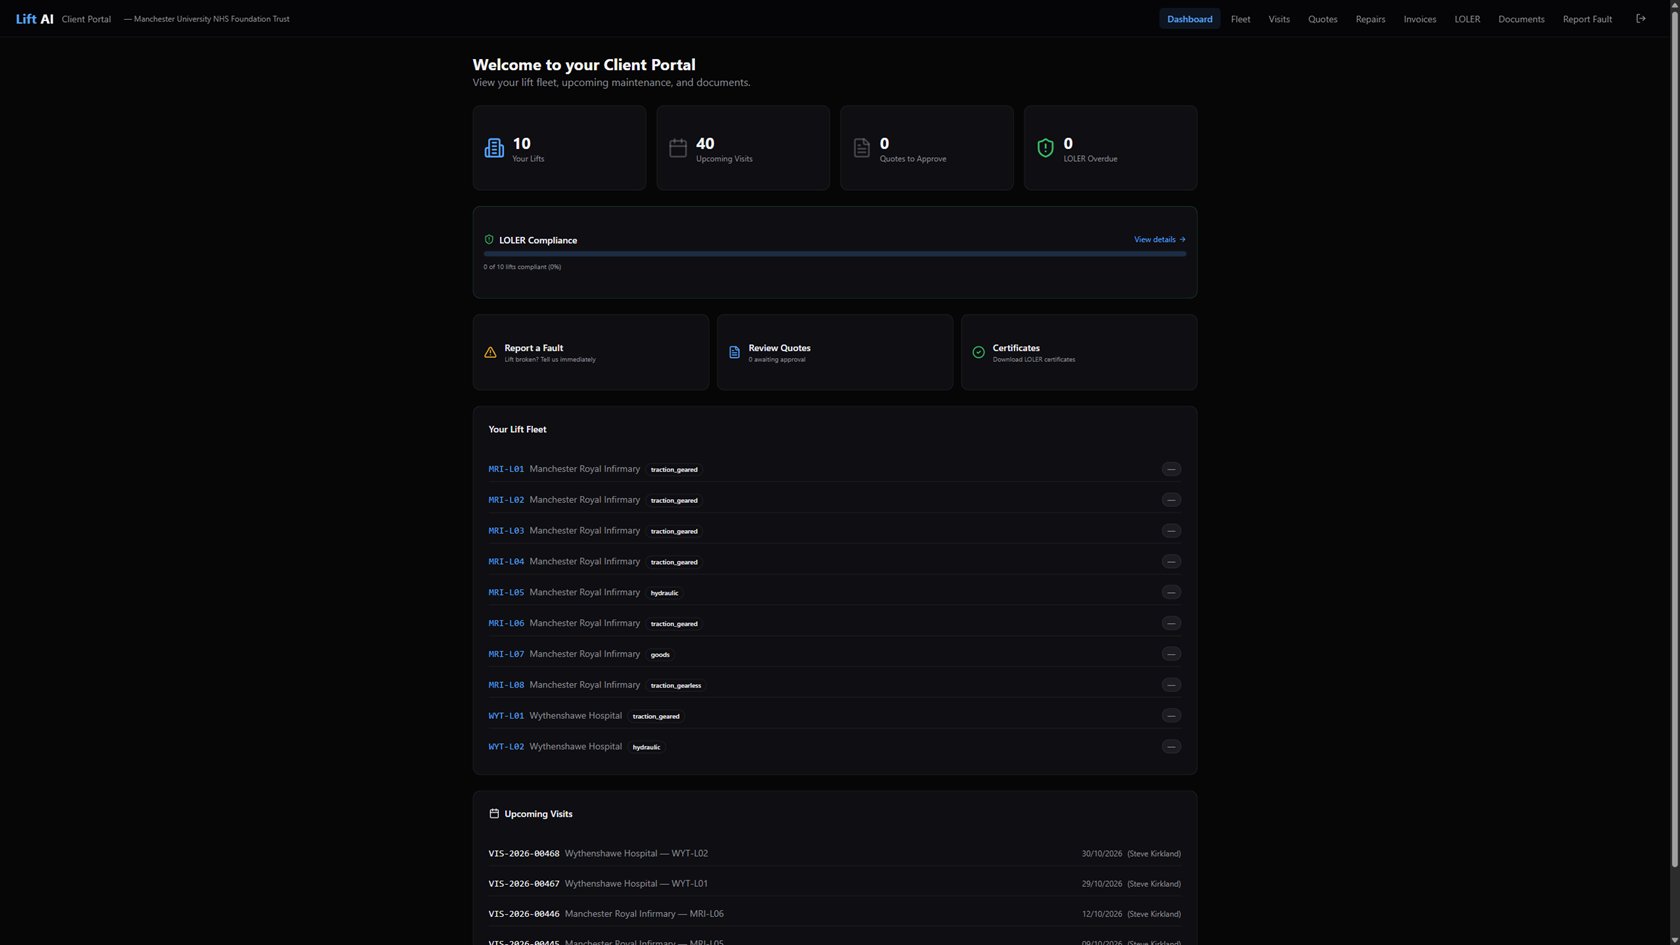Click the Your Lift Fleet heading

(x=517, y=430)
